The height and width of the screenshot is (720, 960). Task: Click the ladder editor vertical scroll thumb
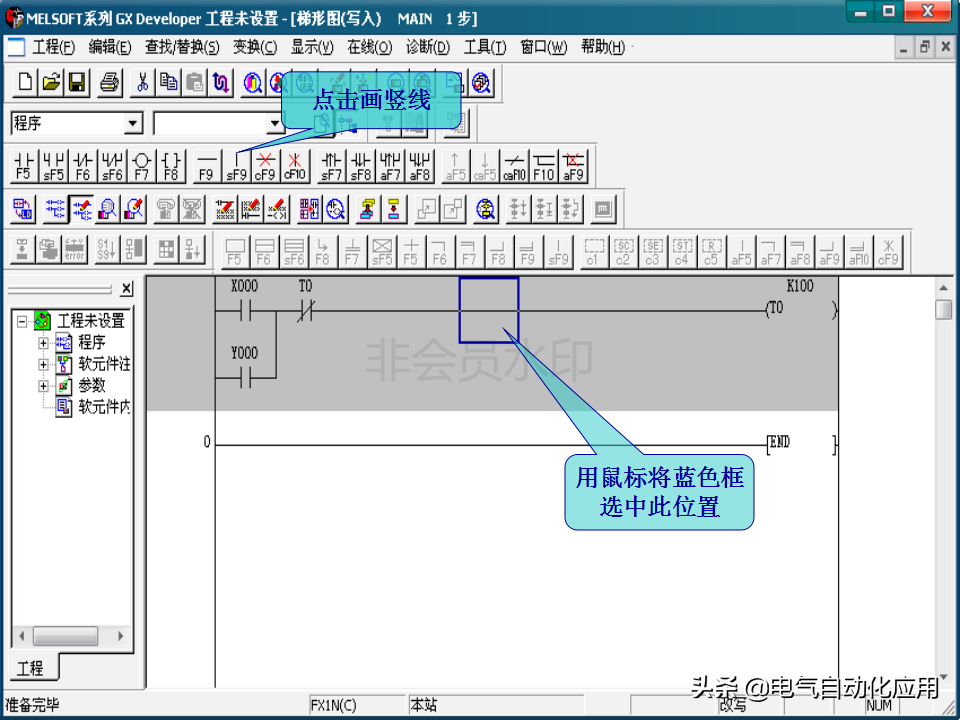coord(943,309)
